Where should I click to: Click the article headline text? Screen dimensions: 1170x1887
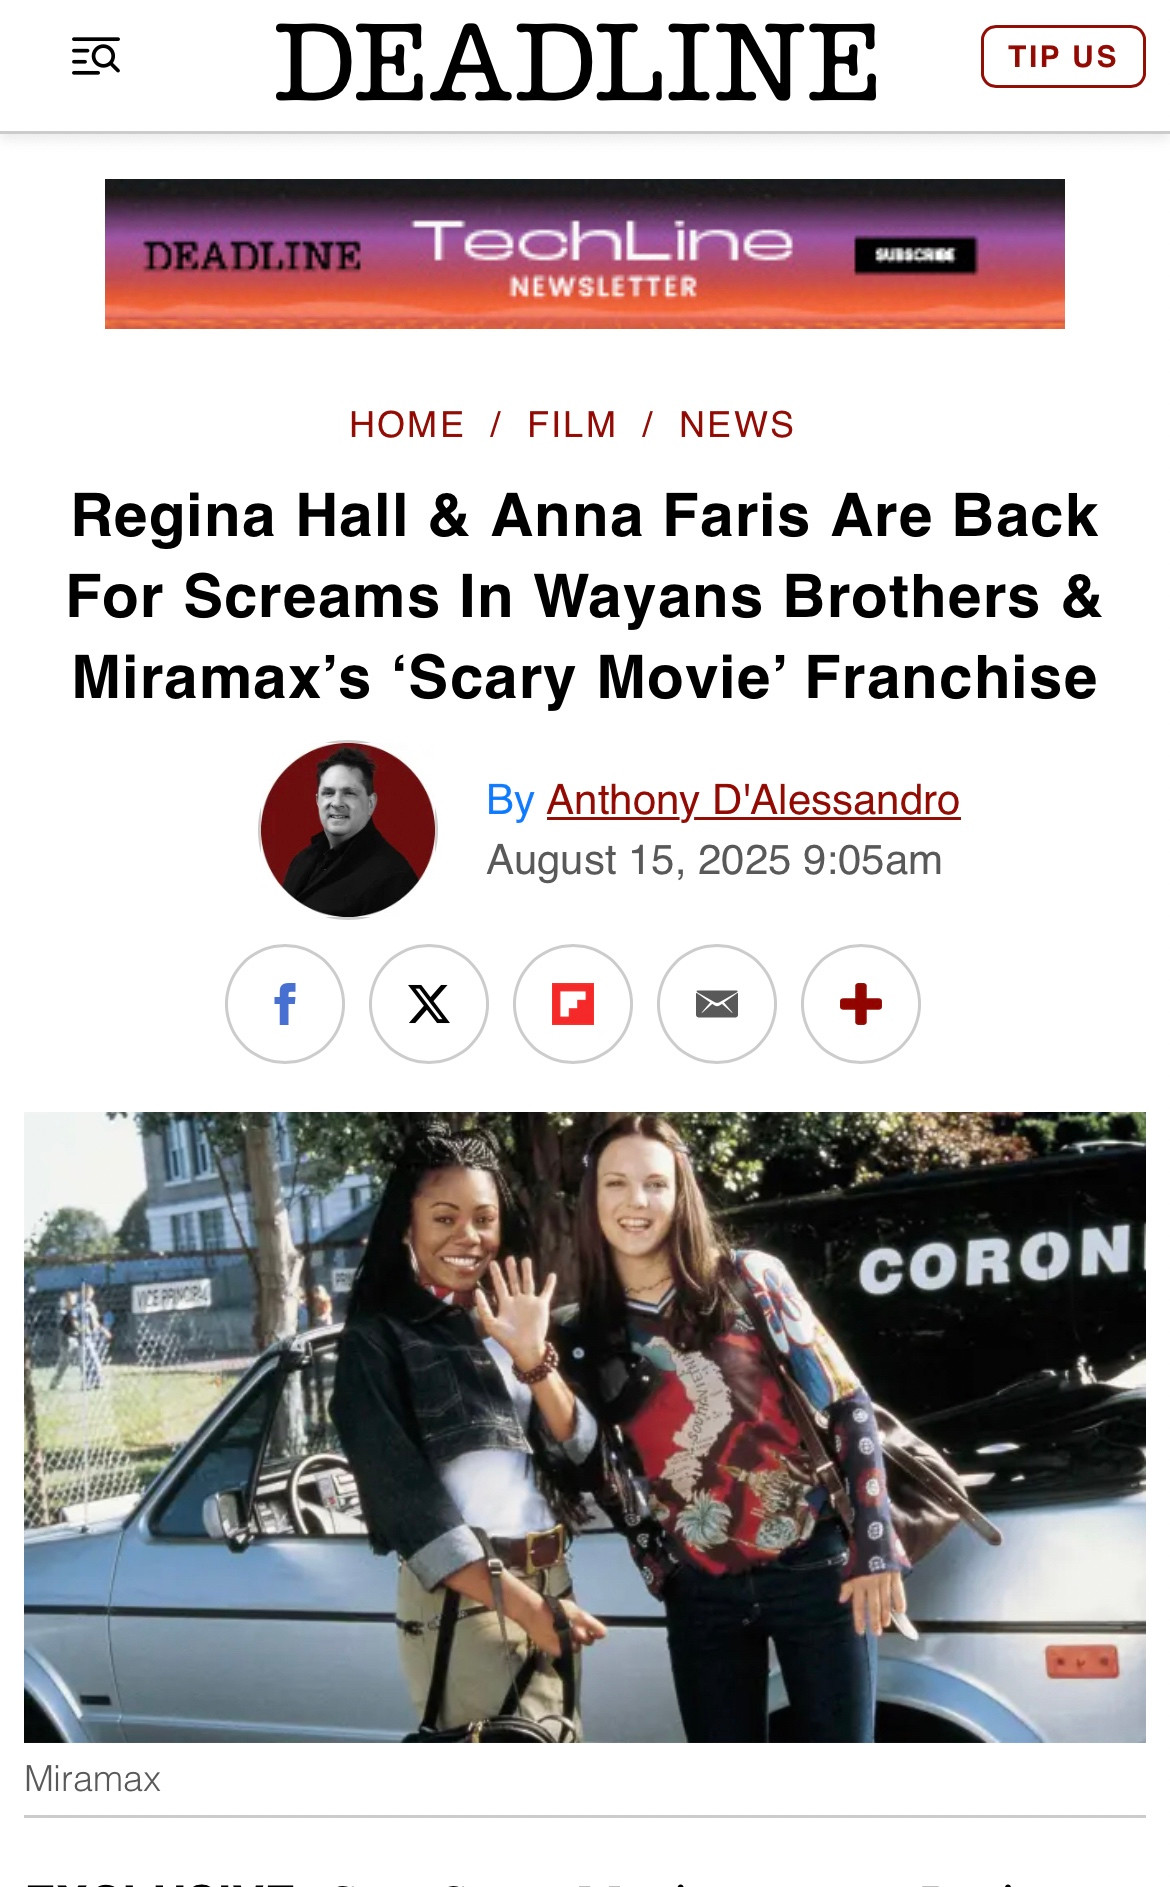pyautogui.click(x=585, y=597)
